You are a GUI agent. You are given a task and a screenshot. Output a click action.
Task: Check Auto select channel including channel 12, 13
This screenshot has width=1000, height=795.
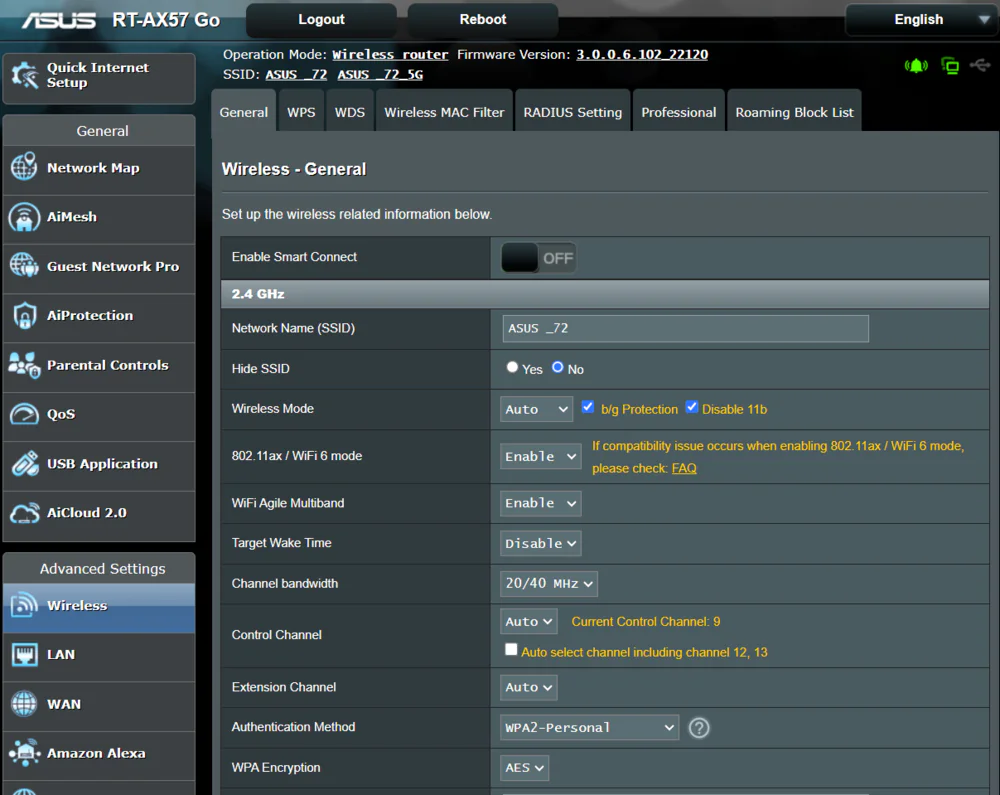click(x=511, y=650)
